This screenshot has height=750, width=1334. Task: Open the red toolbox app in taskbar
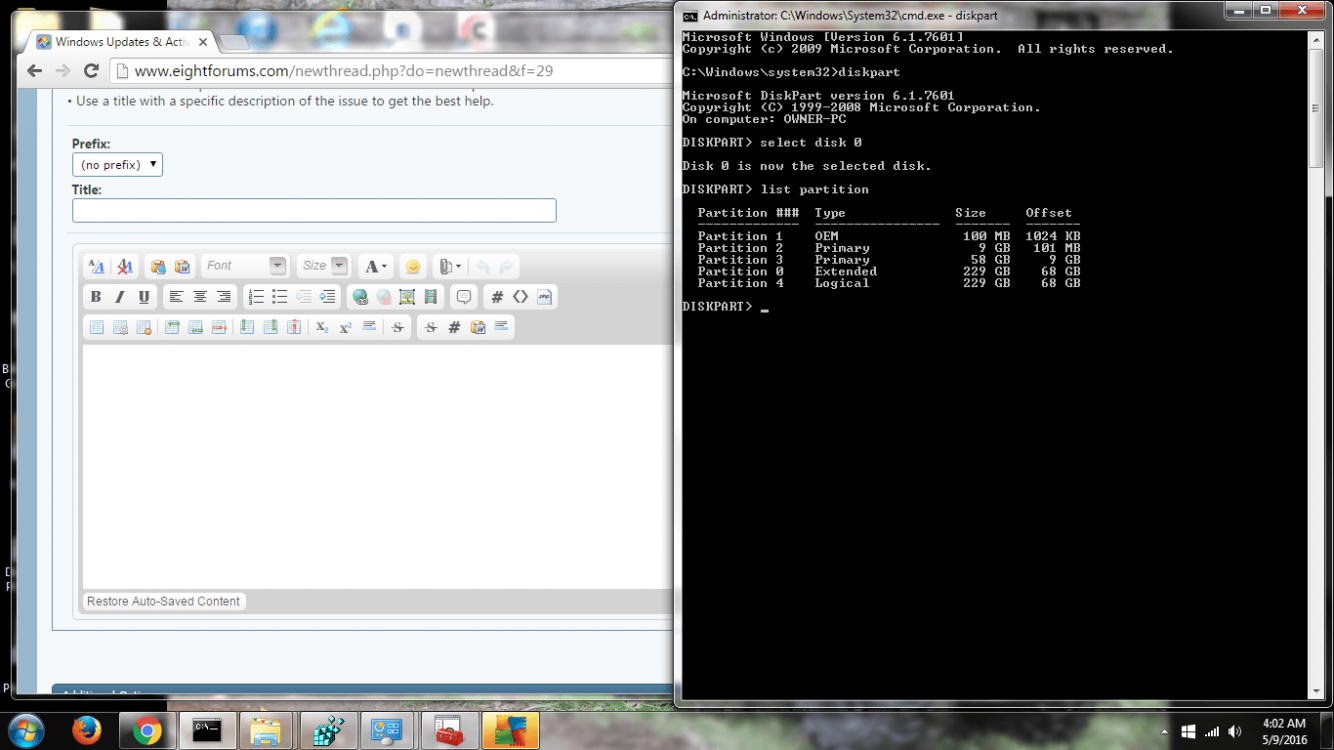[x=448, y=731]
